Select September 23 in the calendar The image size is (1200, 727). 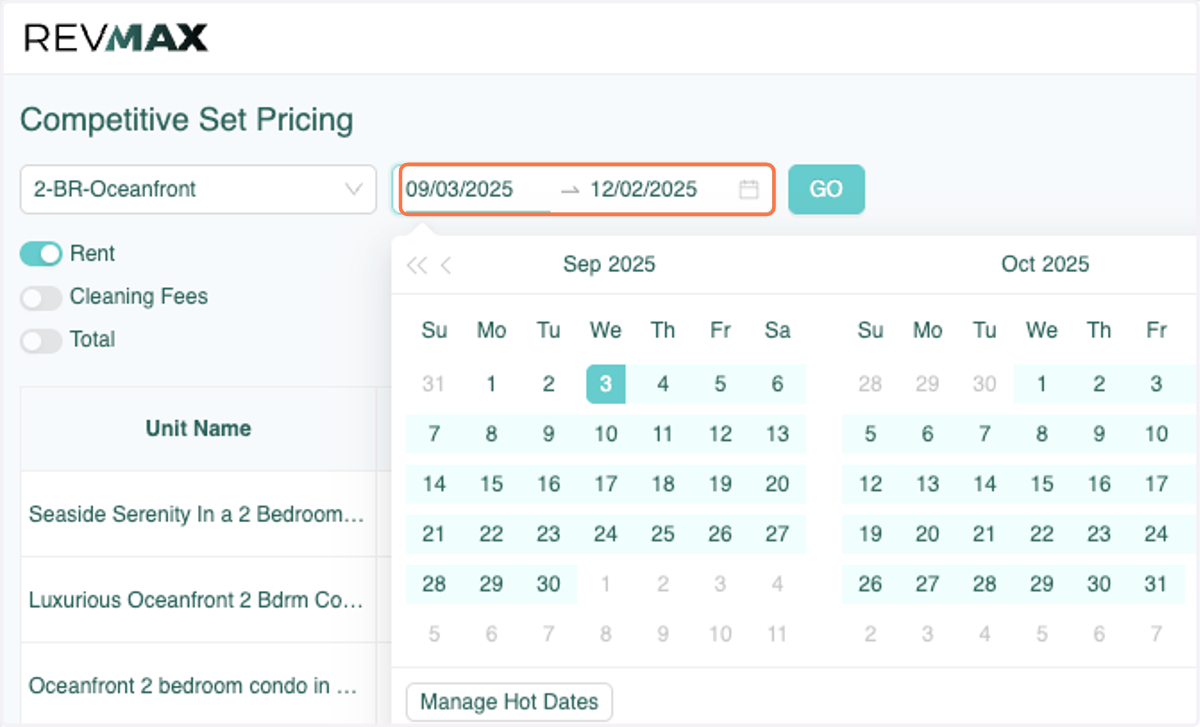(548, 534)
